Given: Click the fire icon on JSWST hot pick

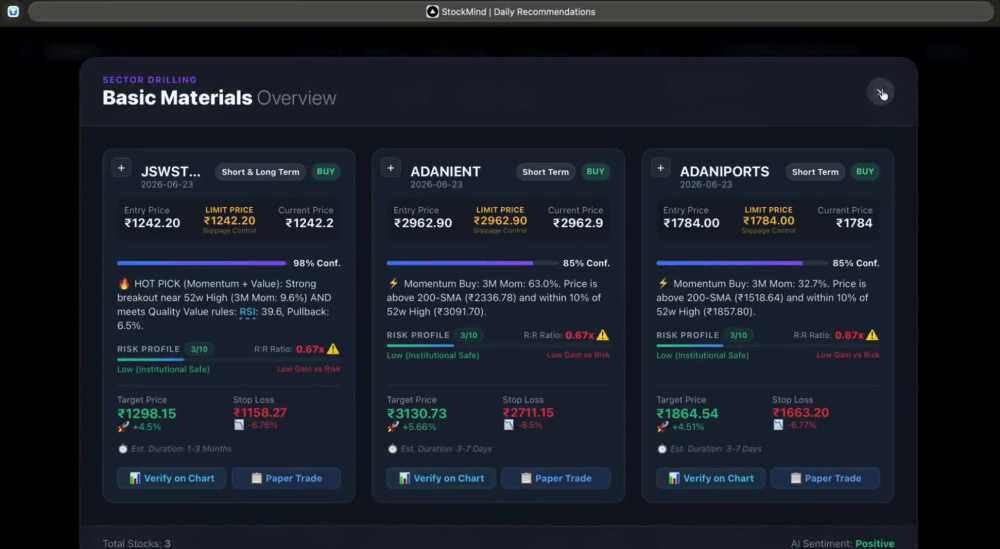Looking at the screenshot, I should (124, 284).
